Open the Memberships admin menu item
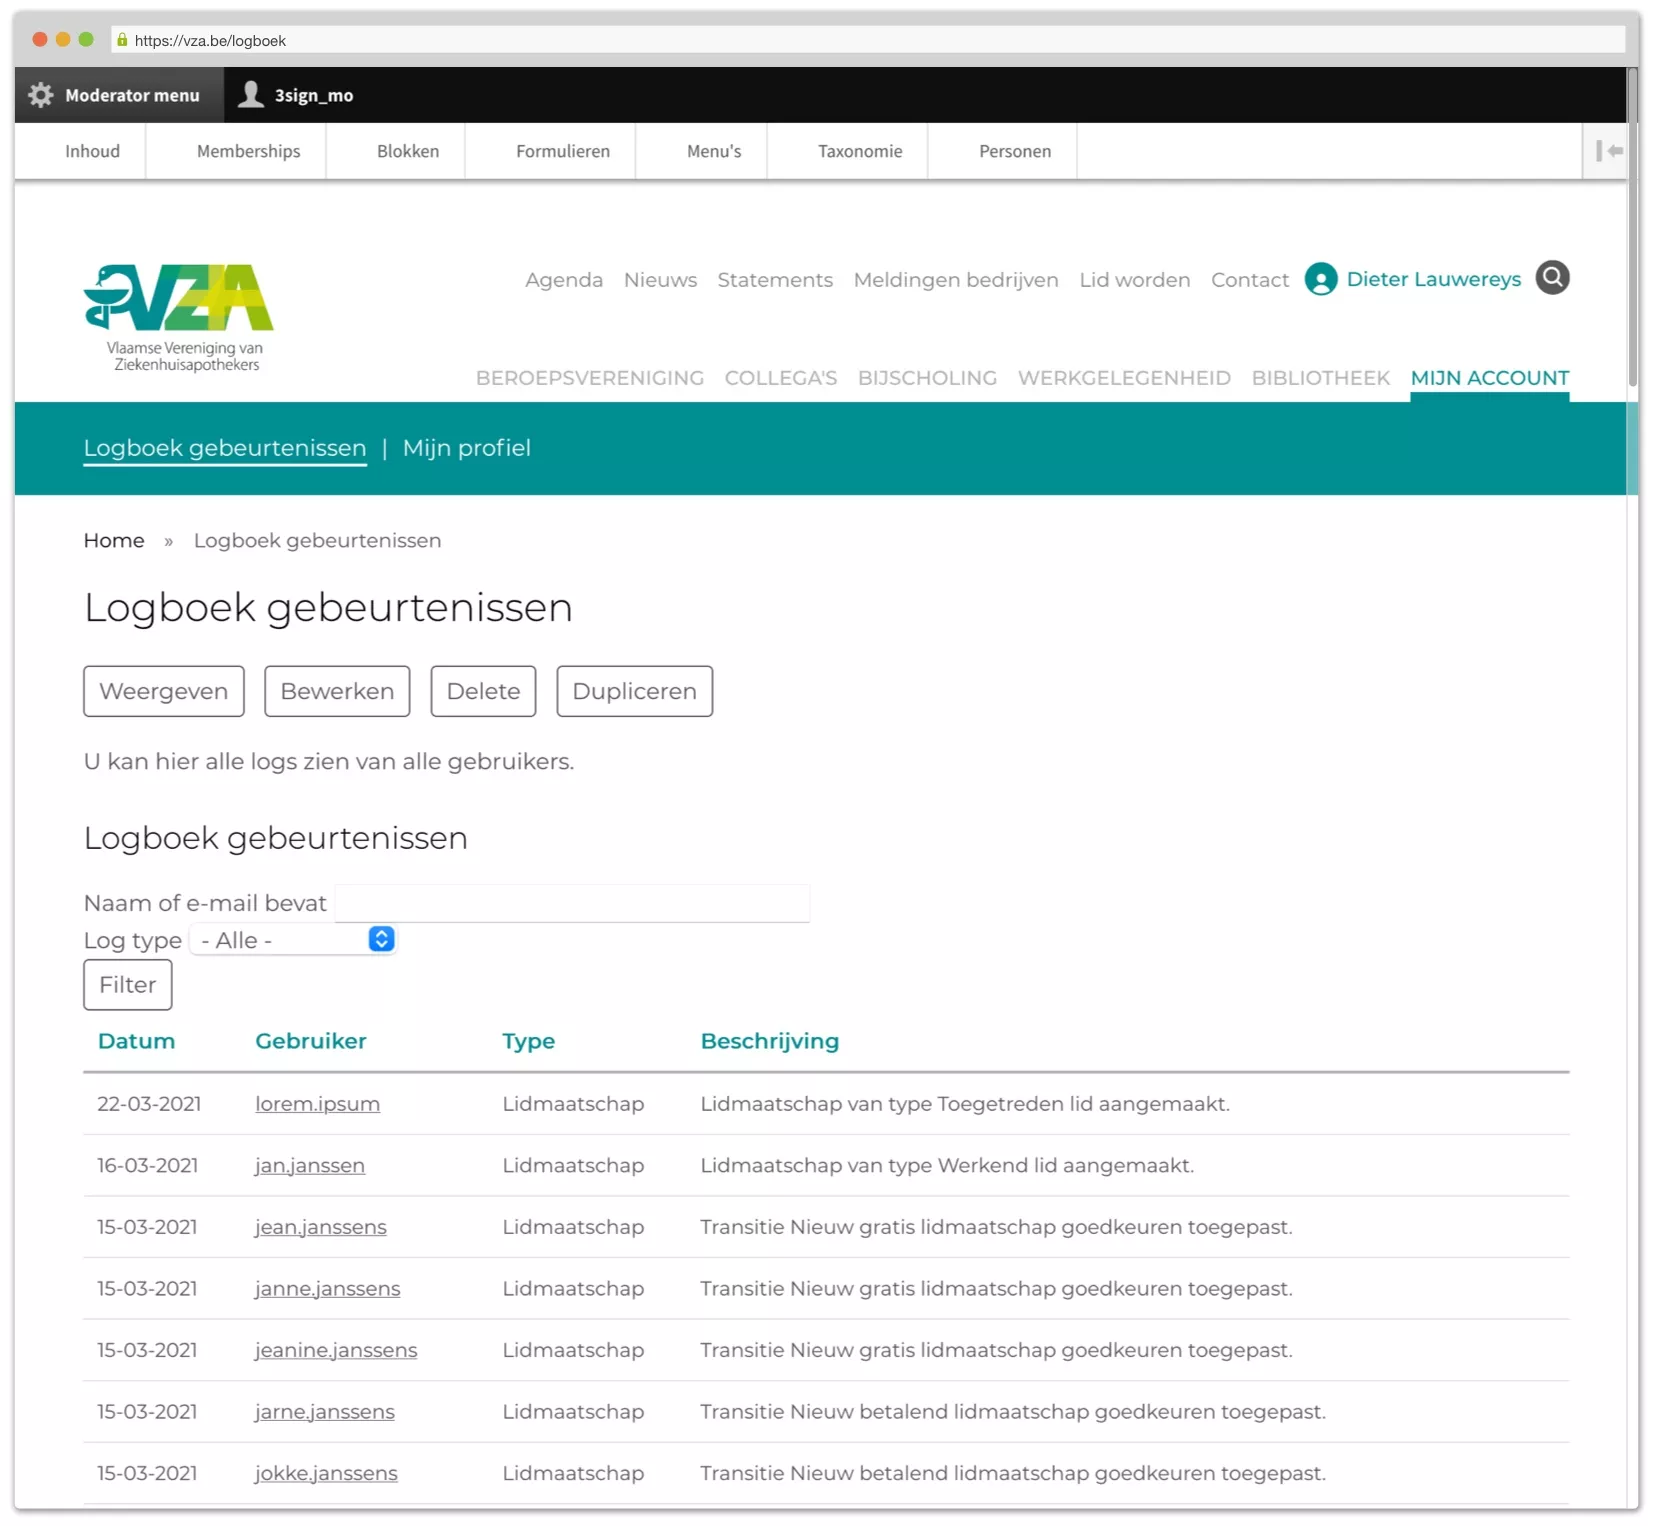The image size is (1653, 1526). [x=248, y=151]
